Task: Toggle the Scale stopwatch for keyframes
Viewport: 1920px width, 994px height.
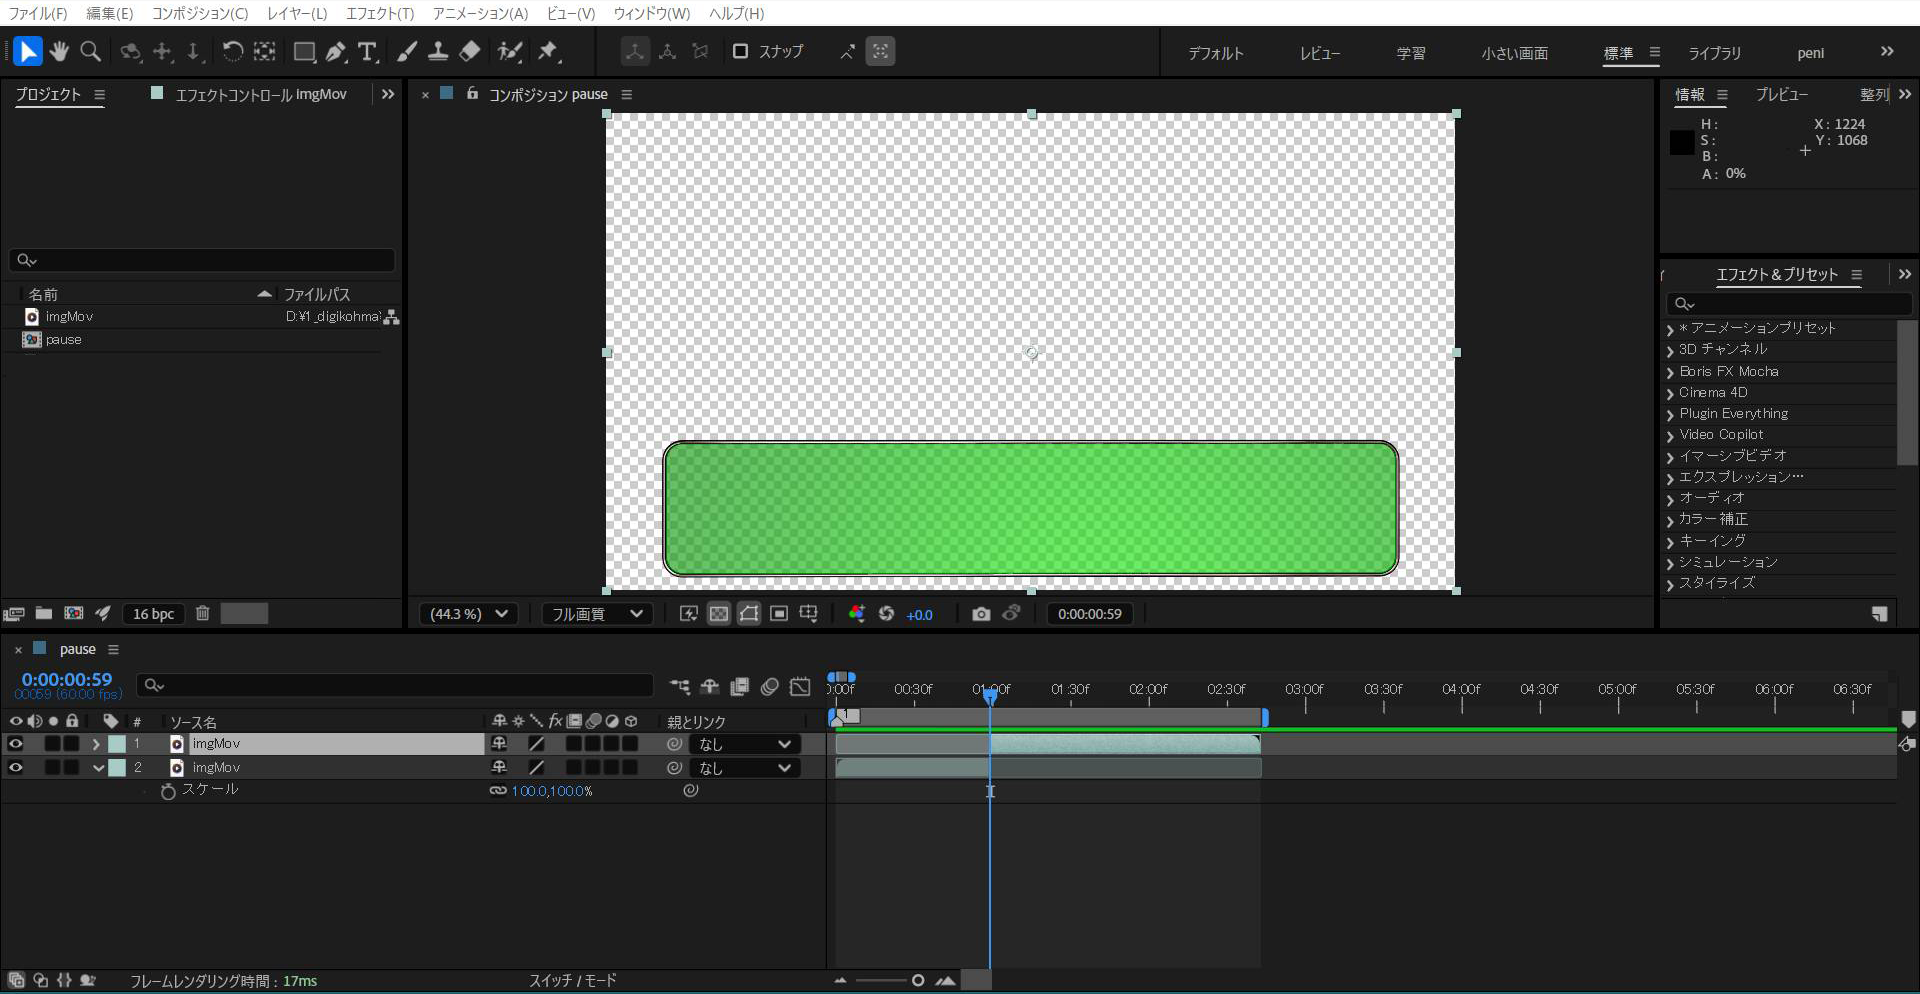Action: click(168, 791)
